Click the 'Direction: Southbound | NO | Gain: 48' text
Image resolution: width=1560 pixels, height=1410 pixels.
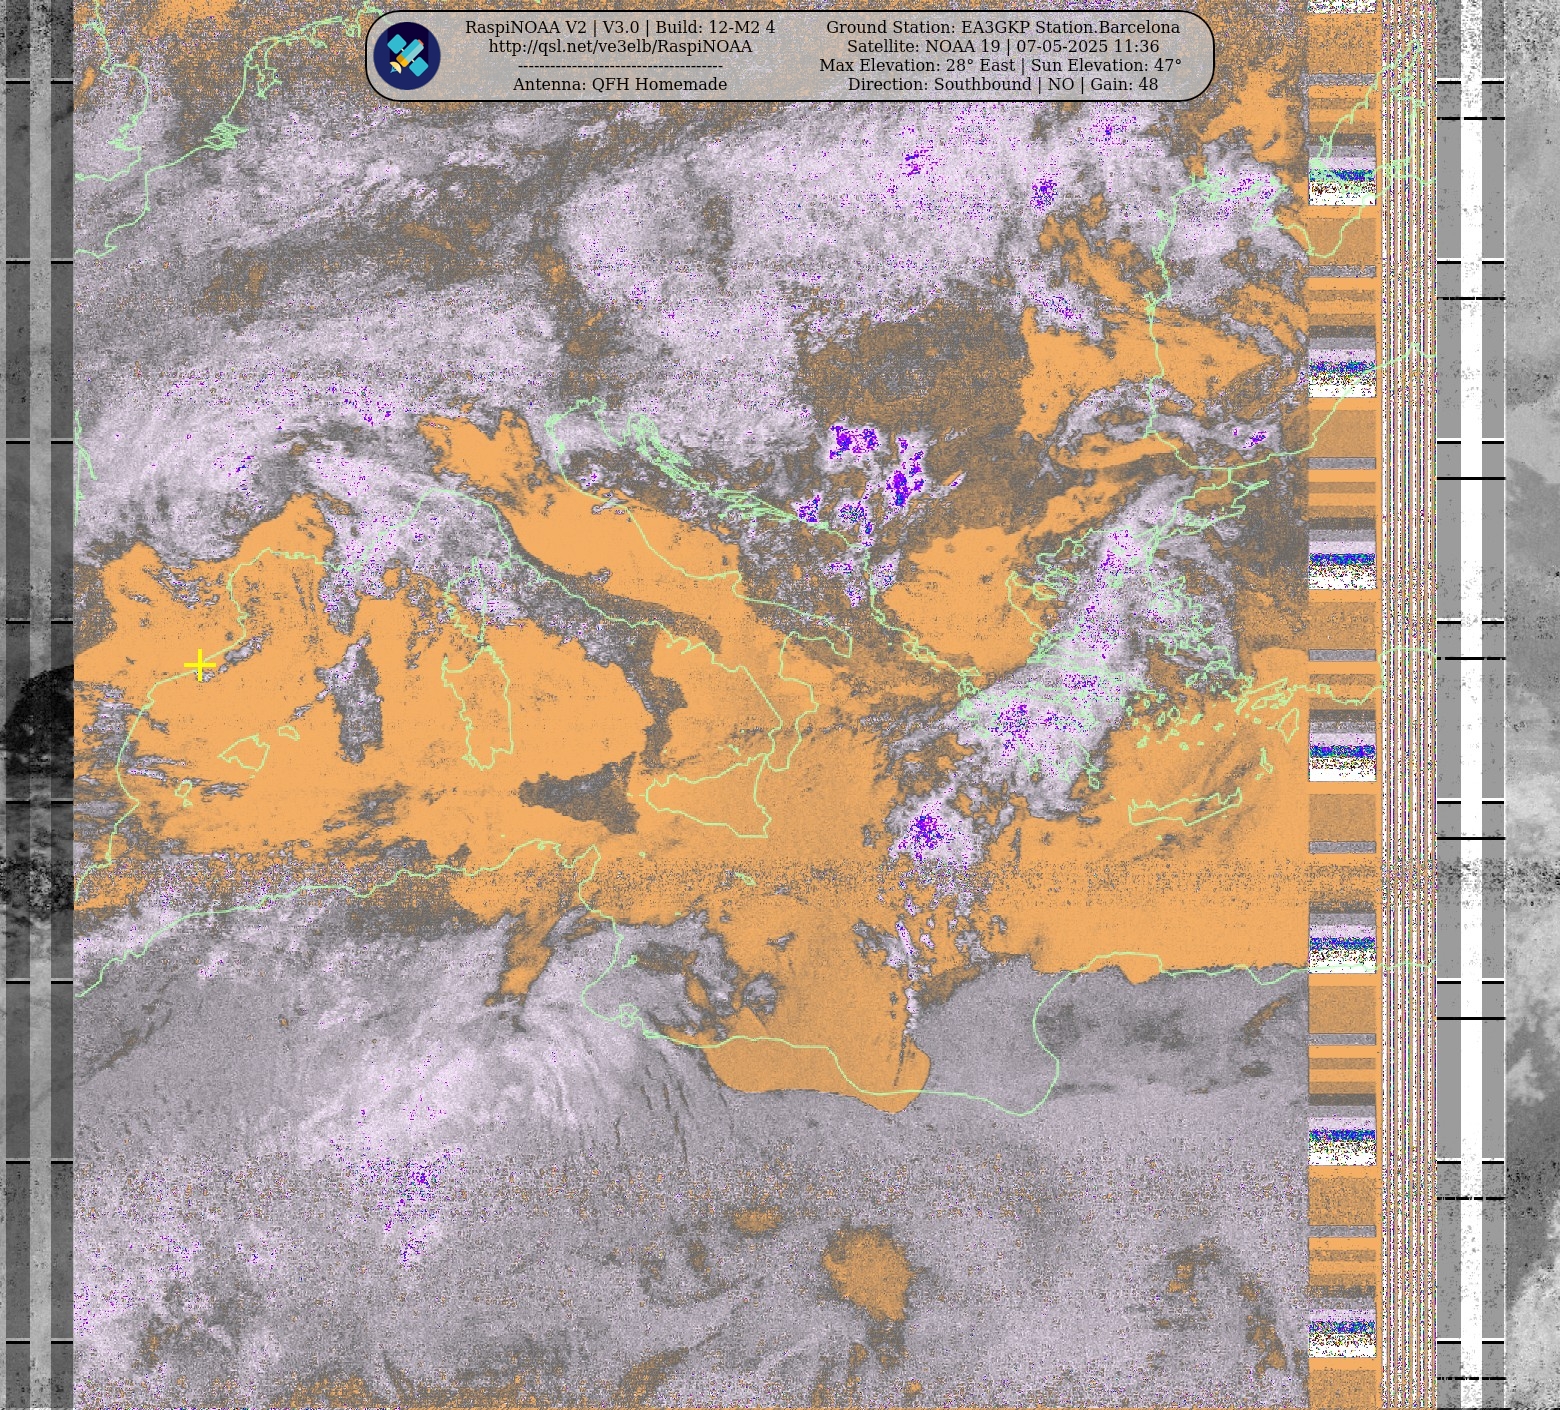(1003, 84)
